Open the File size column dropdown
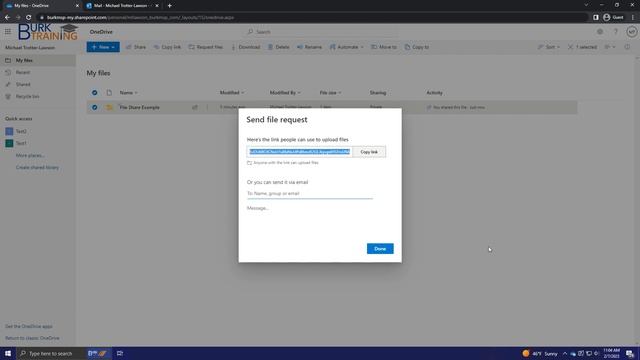 pyautogui.click(x=330, y=93)
